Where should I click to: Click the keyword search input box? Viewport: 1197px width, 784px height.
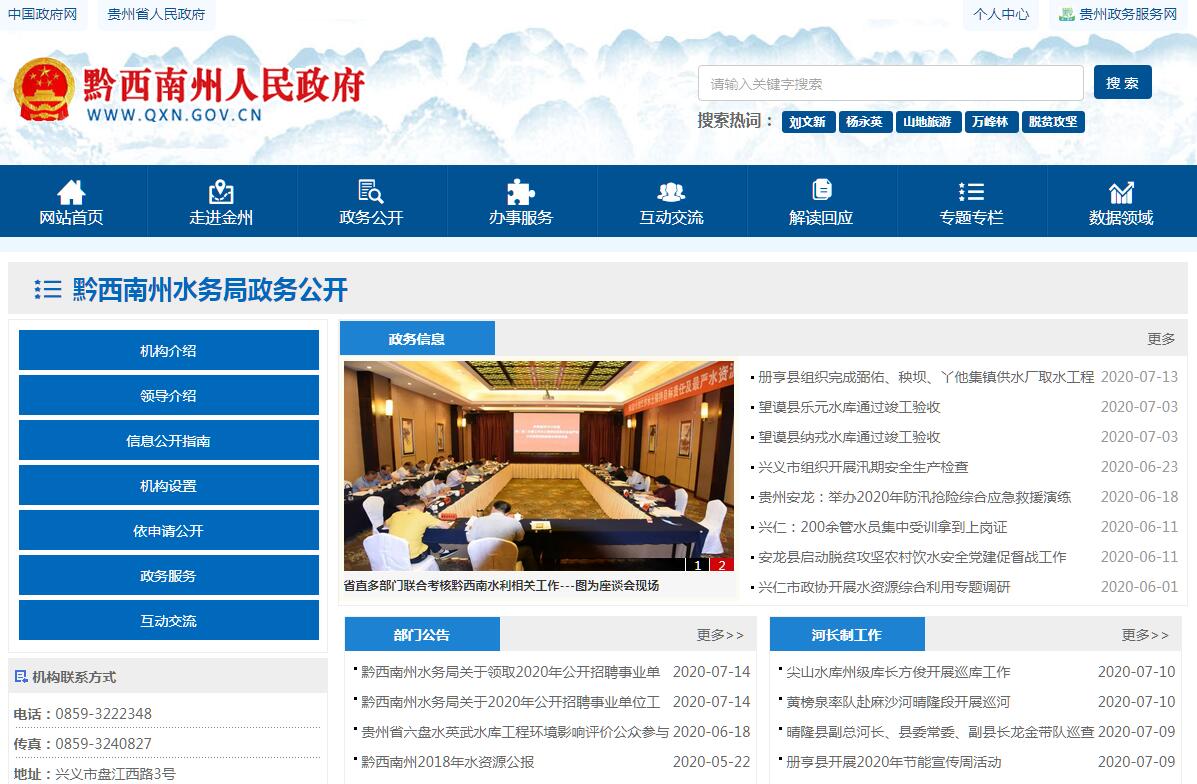(890, 83)
